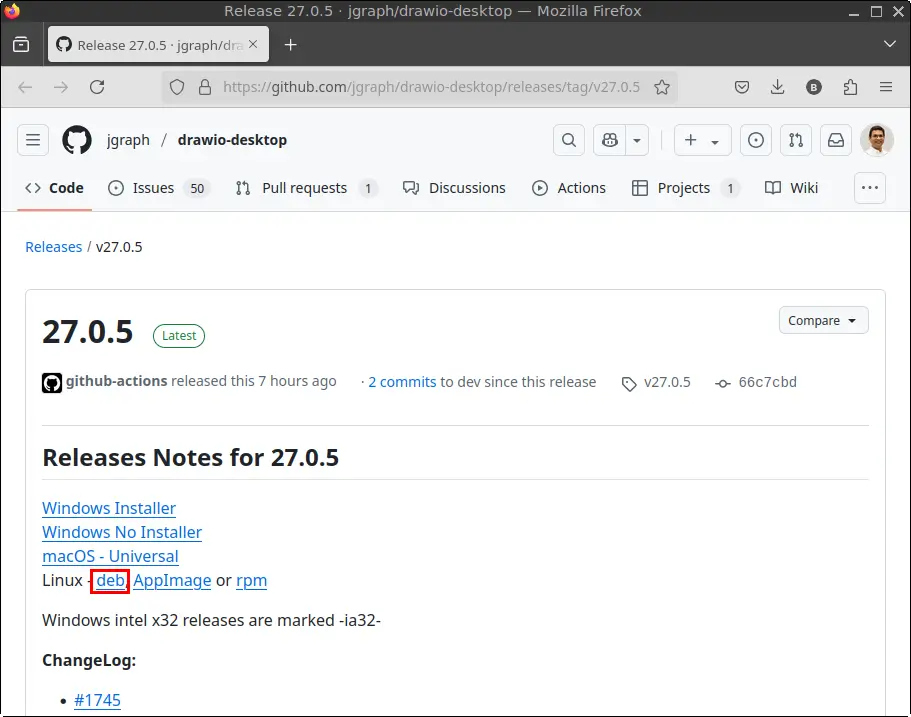This screenshot has width=911, height=717.
Task: Open the Create new plus dropdown
Action: (702, 140)
